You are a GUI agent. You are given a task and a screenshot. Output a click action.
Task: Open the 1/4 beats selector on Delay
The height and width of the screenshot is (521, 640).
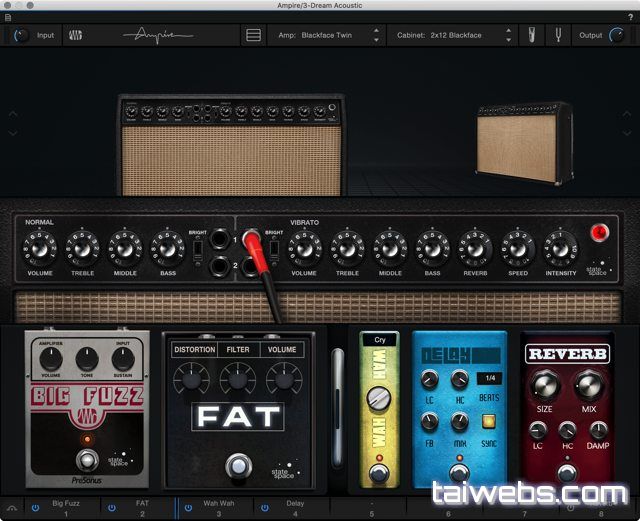[x=489, y=378]
